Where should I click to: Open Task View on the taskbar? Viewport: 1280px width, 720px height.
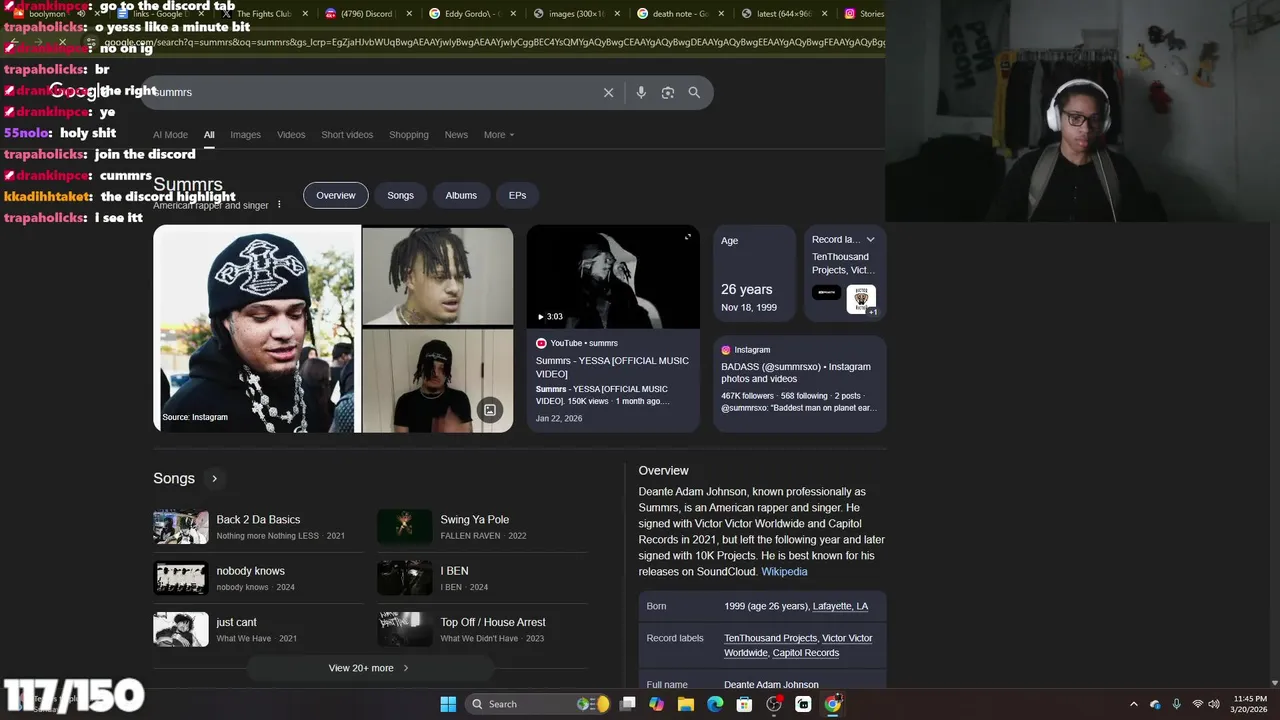pos(628,704)
